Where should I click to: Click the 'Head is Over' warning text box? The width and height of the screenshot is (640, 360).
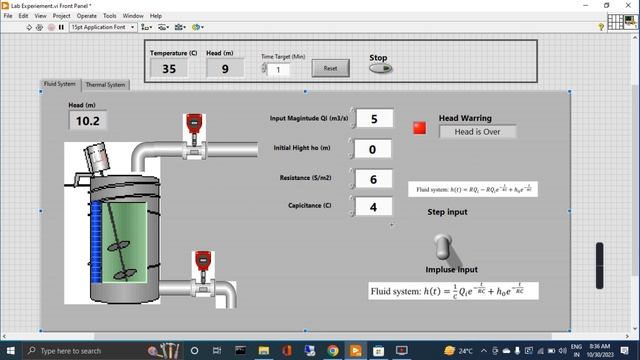point(478,131)
